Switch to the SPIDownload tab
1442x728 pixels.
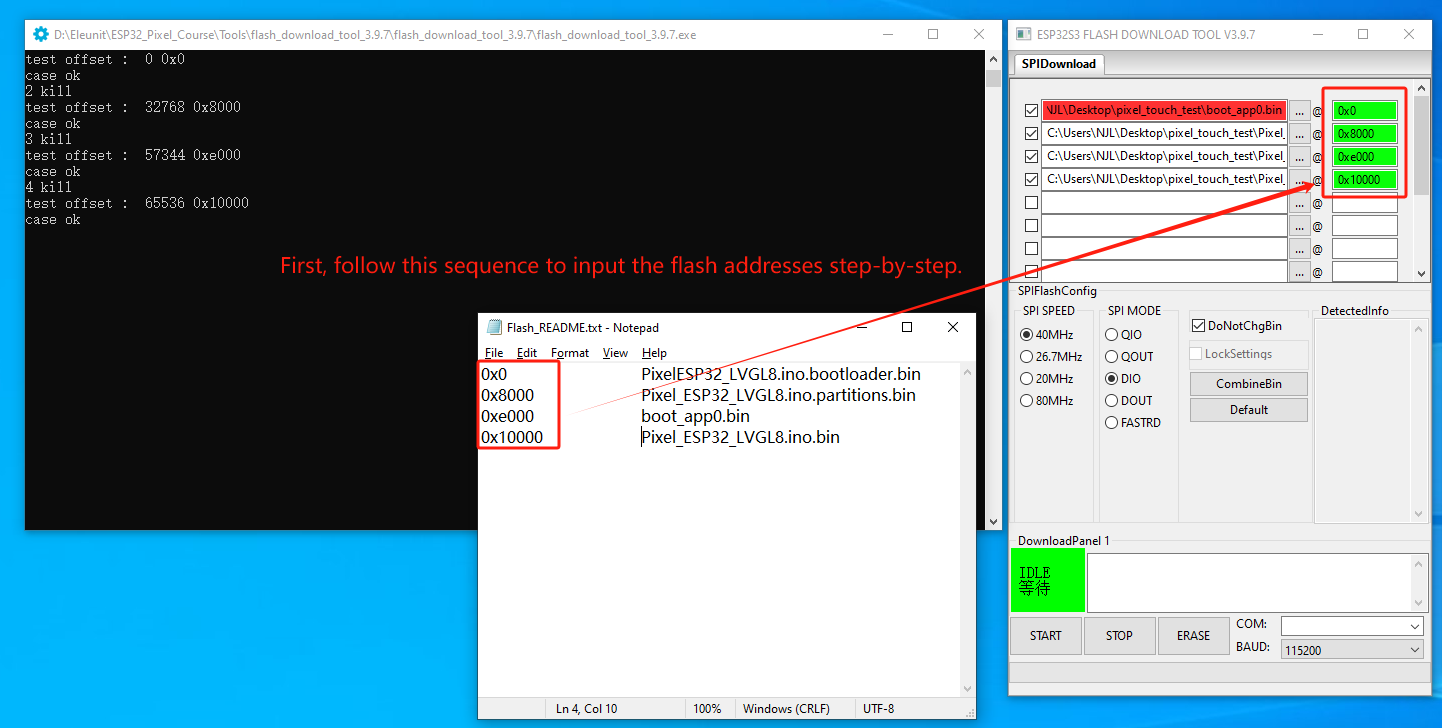tap(1059, 64)
